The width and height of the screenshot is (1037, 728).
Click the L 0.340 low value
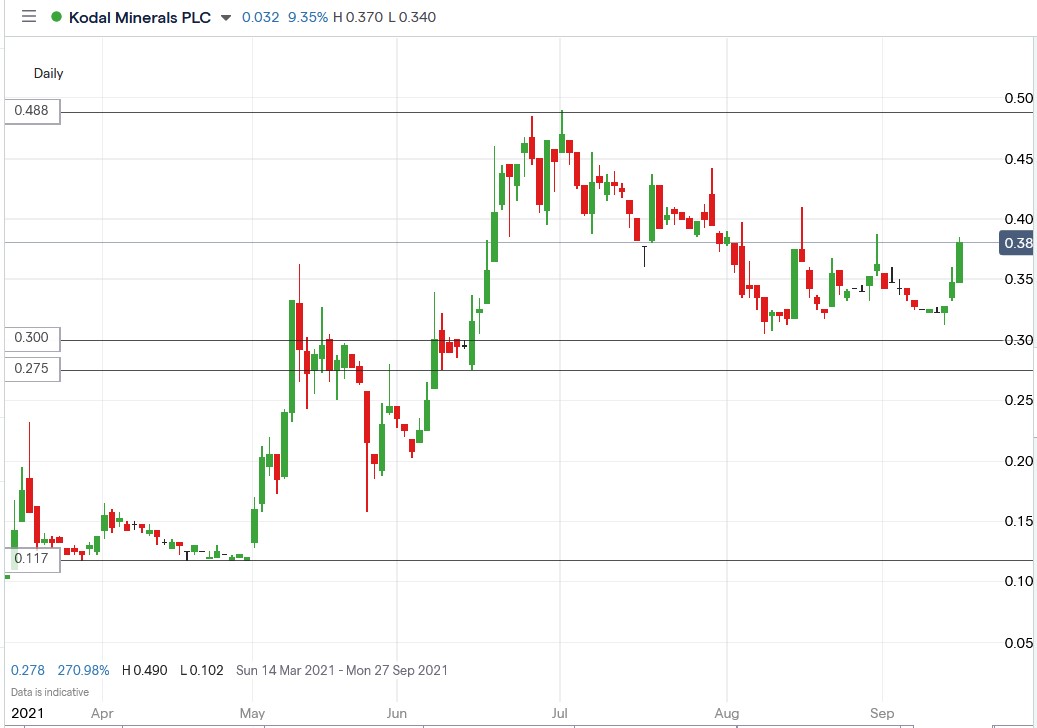click(412, 17)
